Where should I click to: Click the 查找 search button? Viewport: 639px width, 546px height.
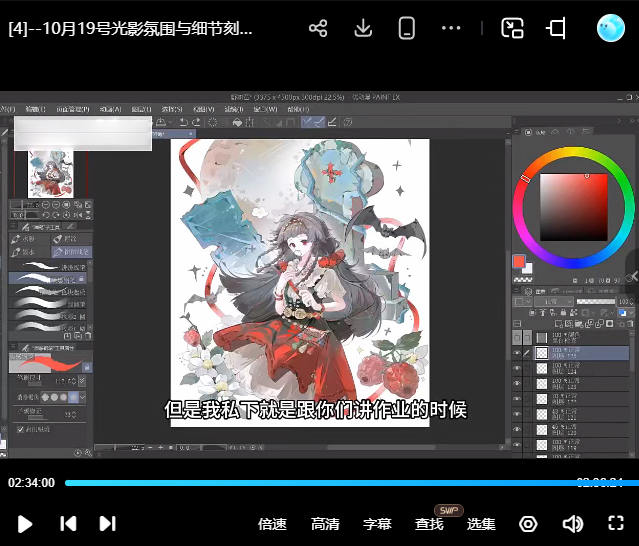point(429,524)
